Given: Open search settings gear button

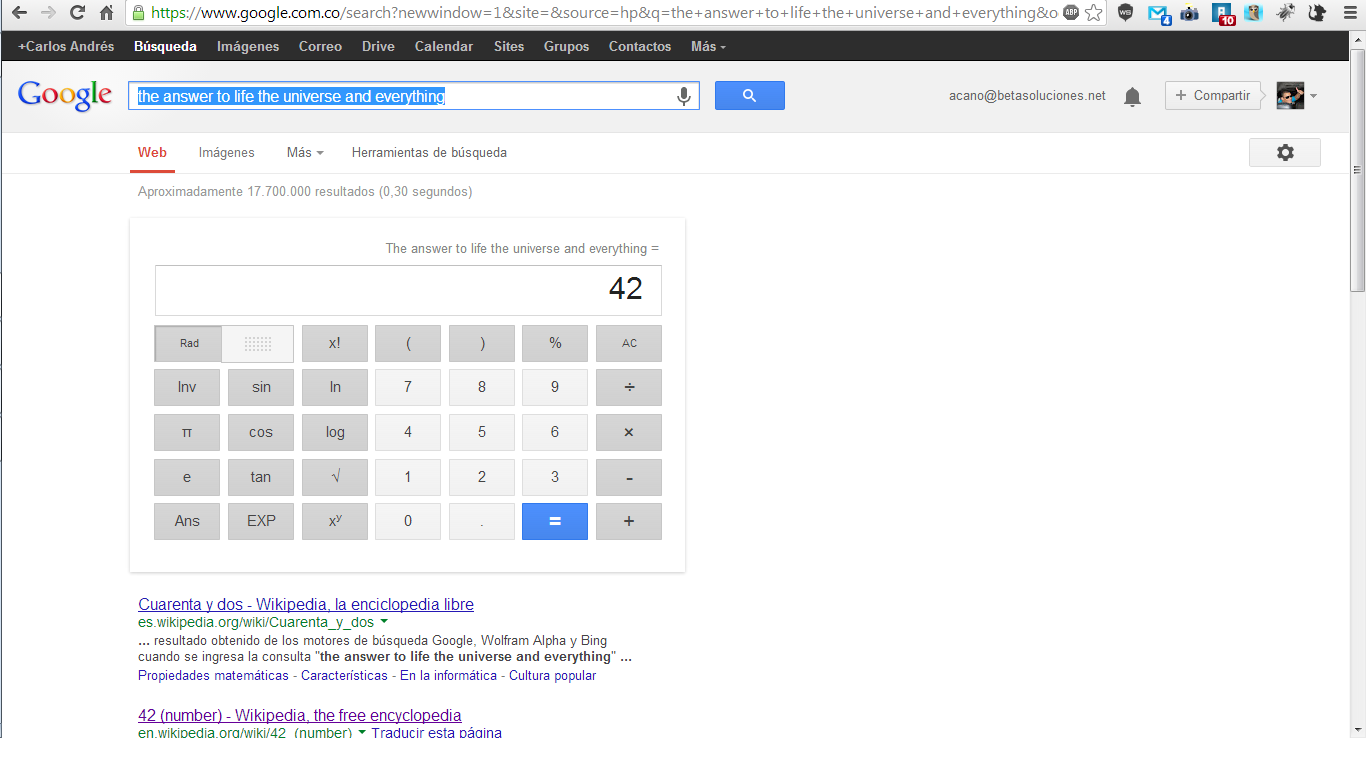Looking at the screenshot, I should pyautogui.click(x=1285, y=153).
